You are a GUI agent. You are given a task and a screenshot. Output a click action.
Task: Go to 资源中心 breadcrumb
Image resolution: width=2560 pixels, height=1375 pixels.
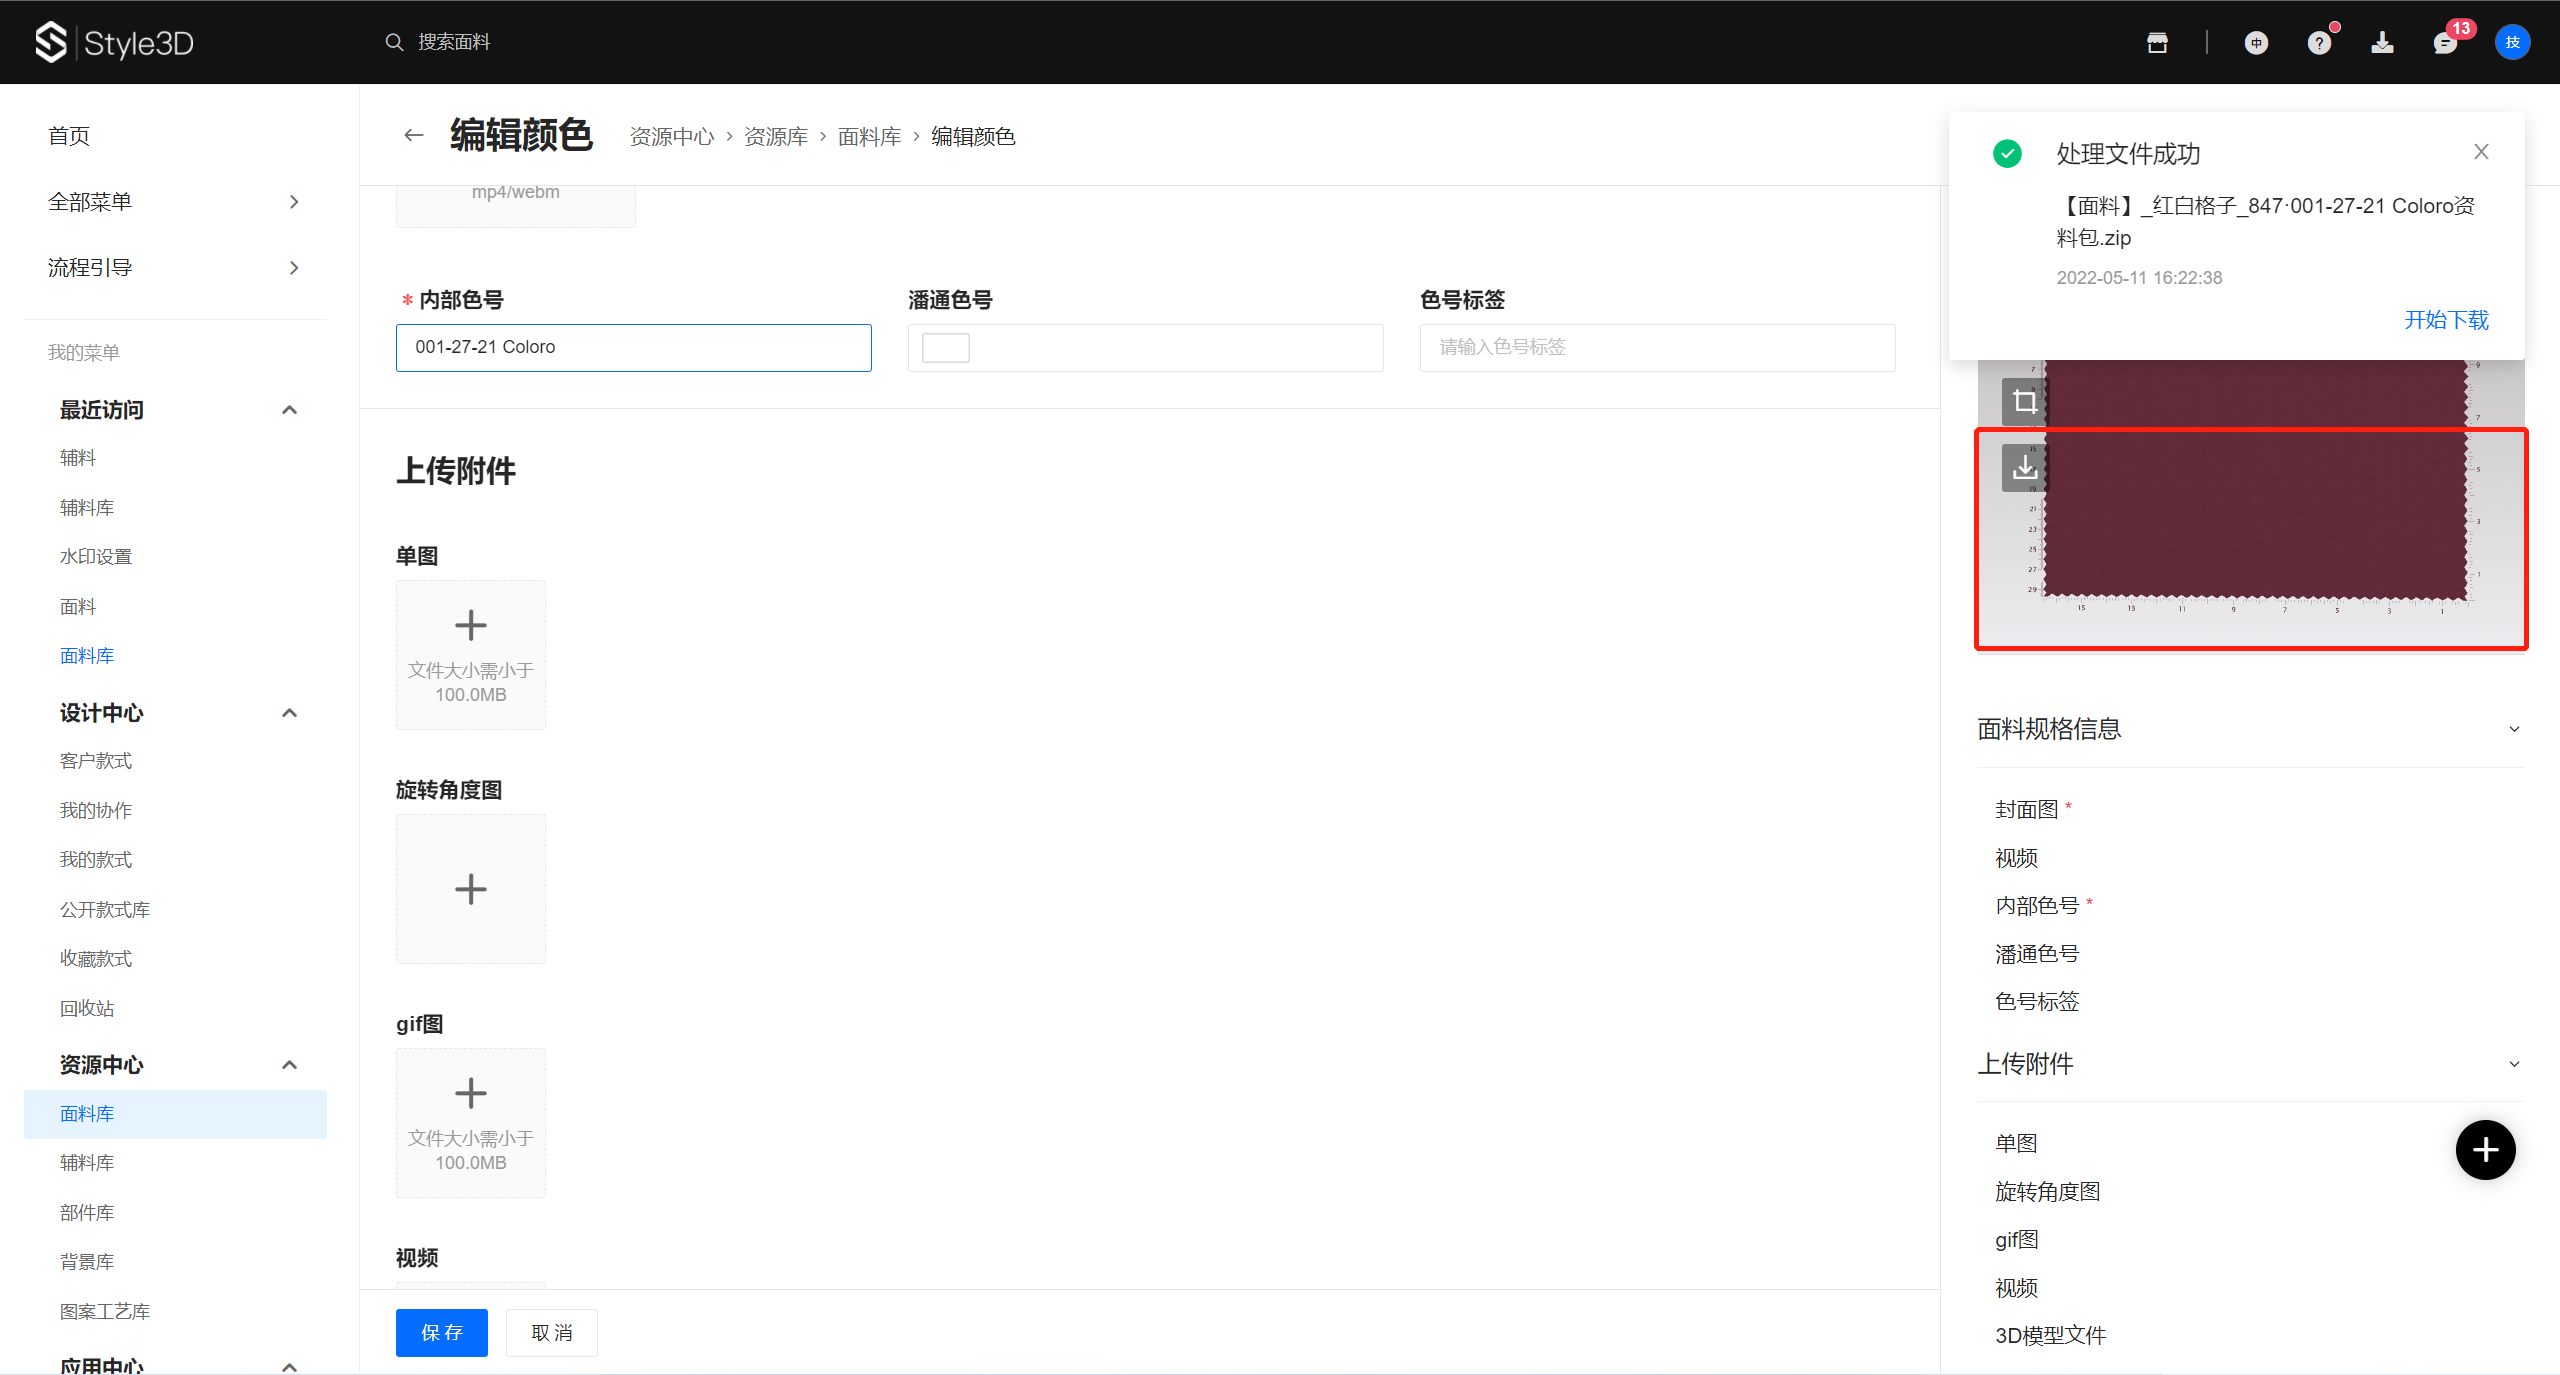(672, 137)
